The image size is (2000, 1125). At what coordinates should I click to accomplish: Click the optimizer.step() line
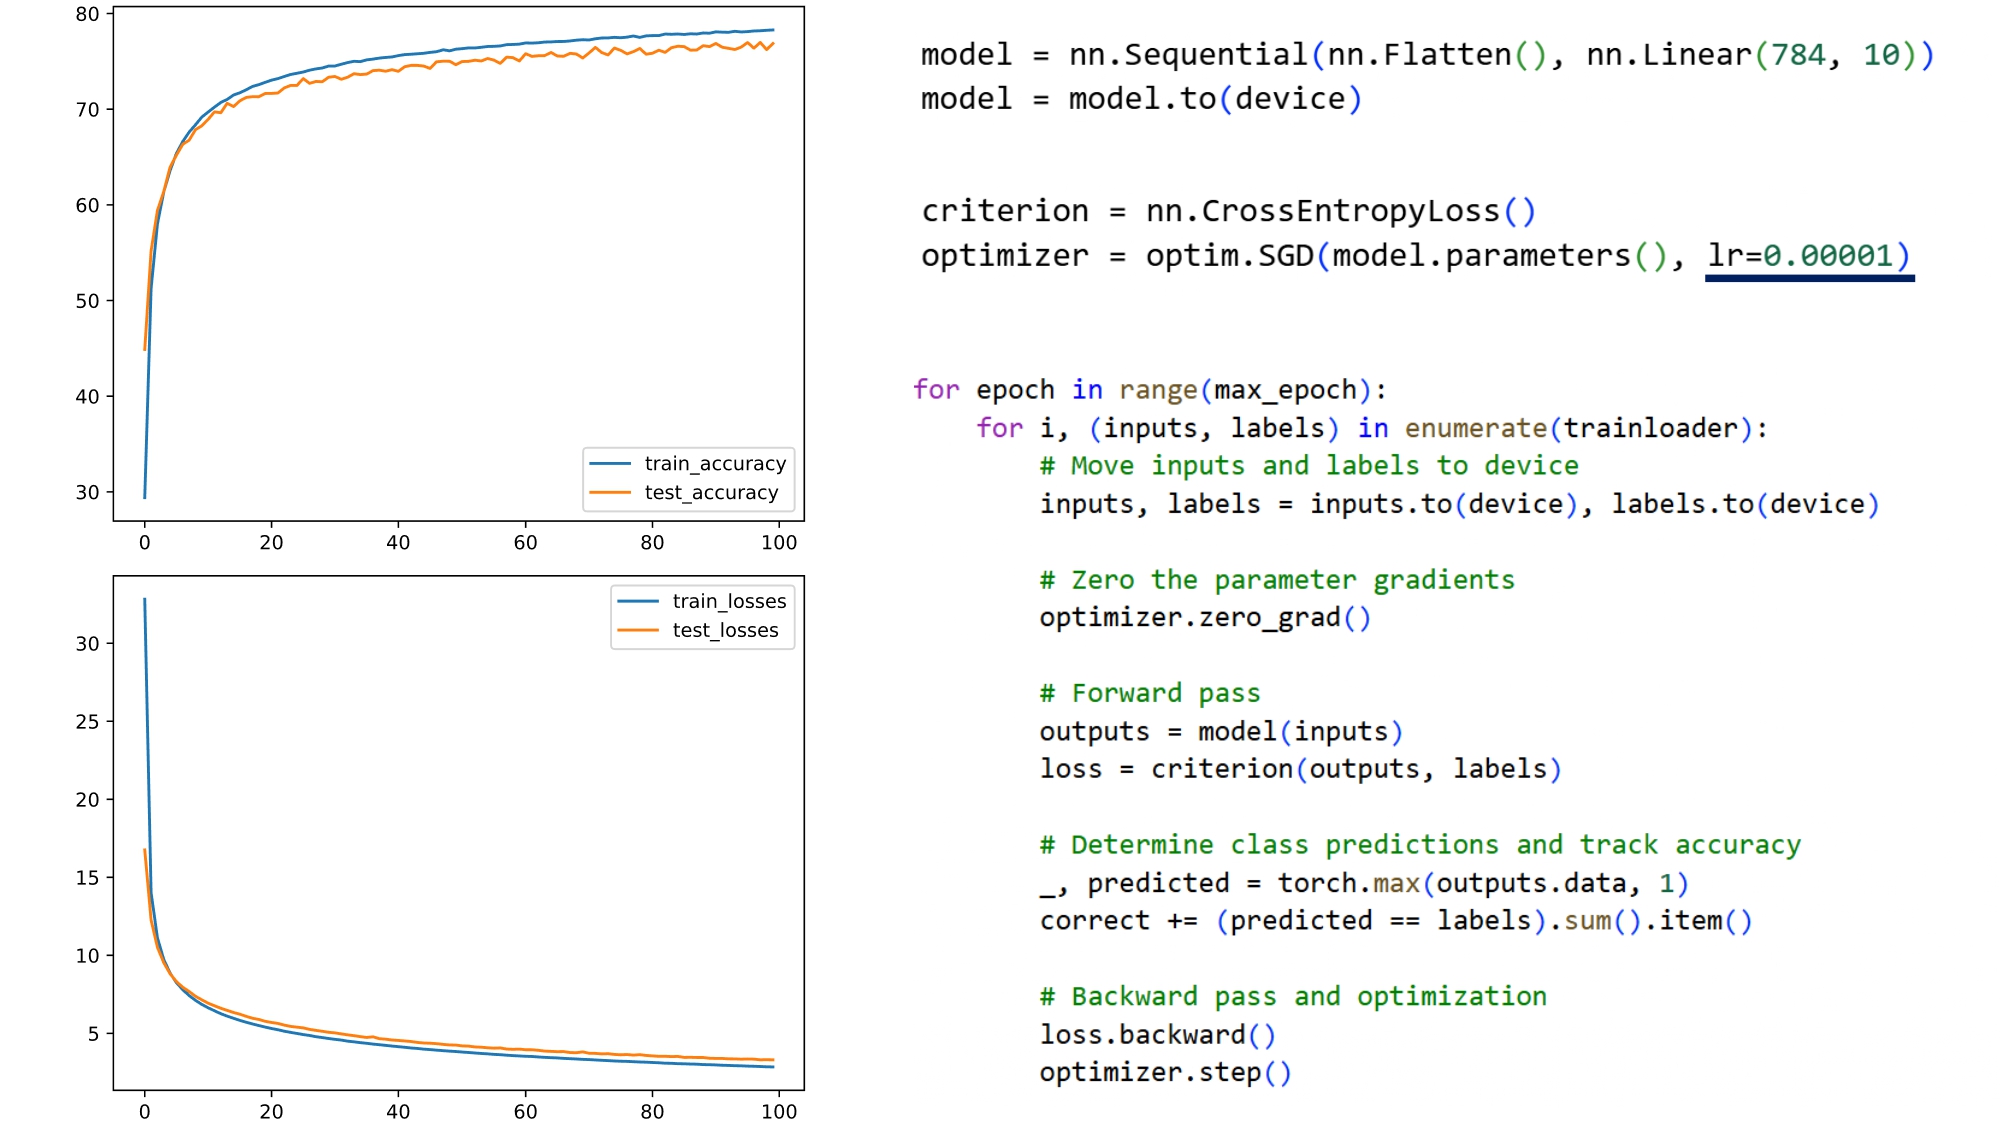[x=1165, y=1073]
